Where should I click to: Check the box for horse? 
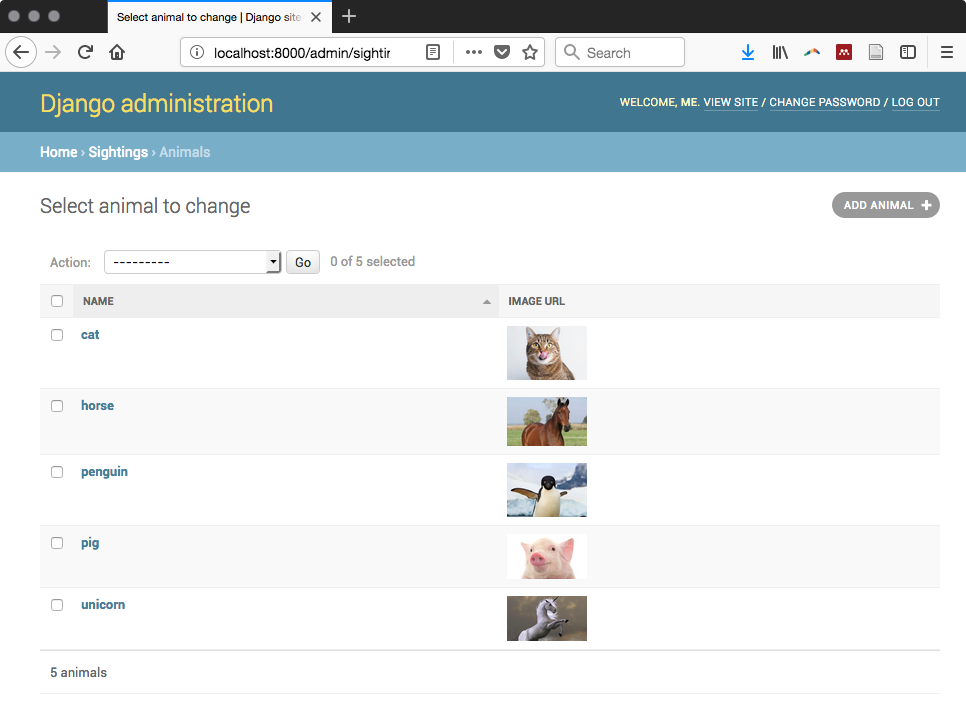[57, 406]
